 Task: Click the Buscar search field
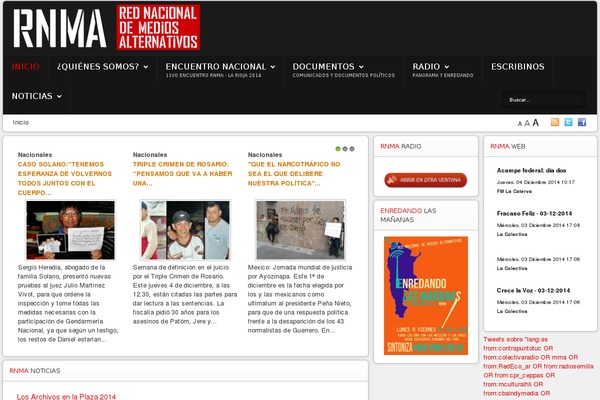pos(543,100)
